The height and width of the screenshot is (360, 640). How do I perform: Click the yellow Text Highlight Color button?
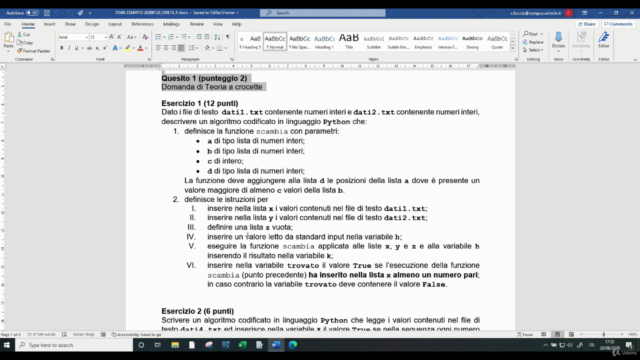tap(128, 48)
